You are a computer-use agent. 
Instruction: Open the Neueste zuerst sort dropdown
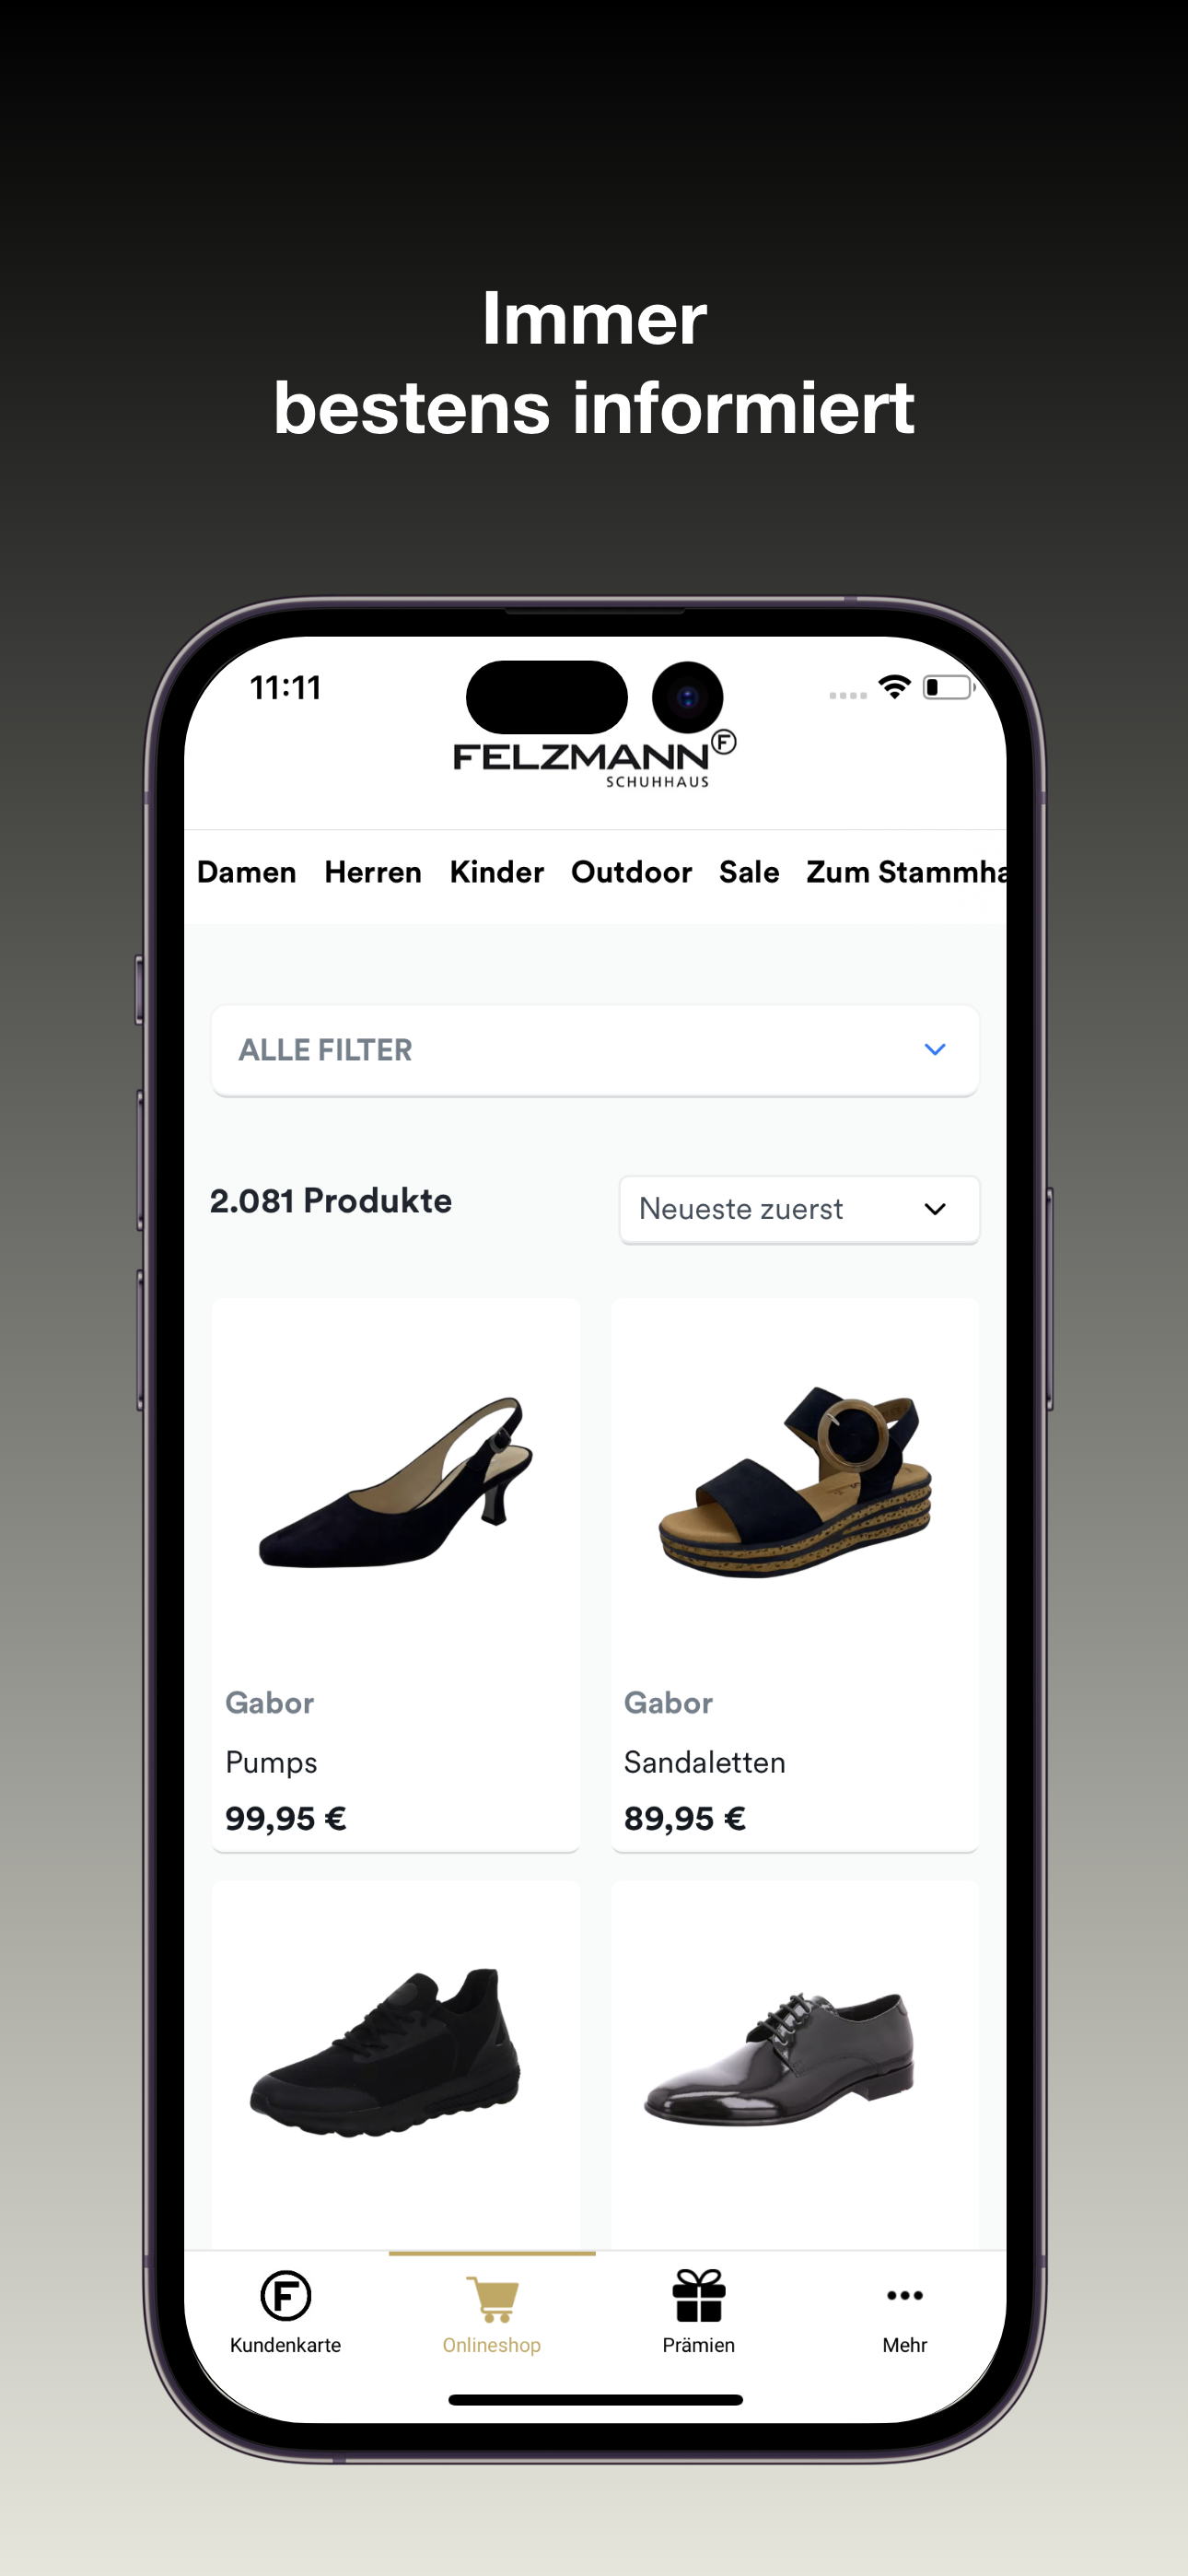pos(799,1209)
